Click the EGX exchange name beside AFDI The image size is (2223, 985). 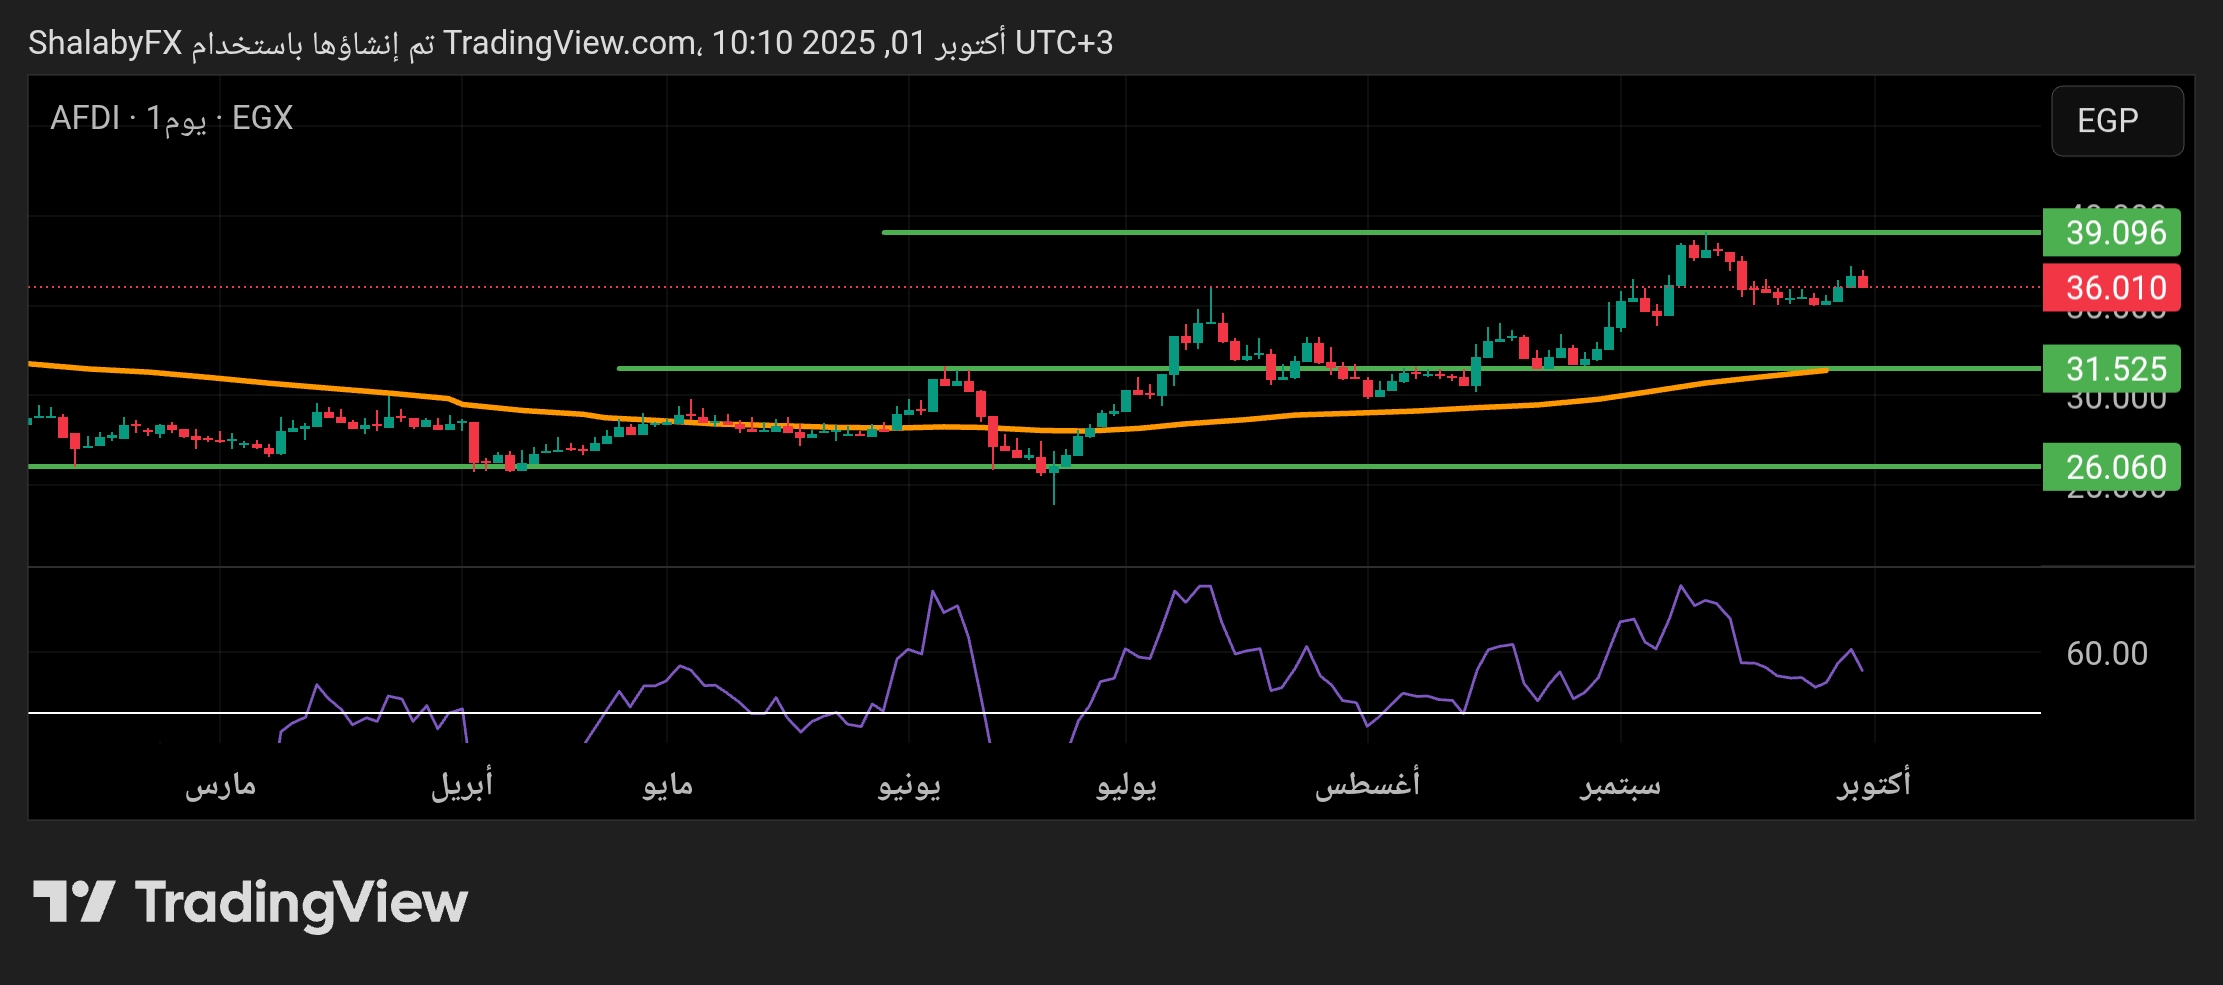(x=262, y=118)
